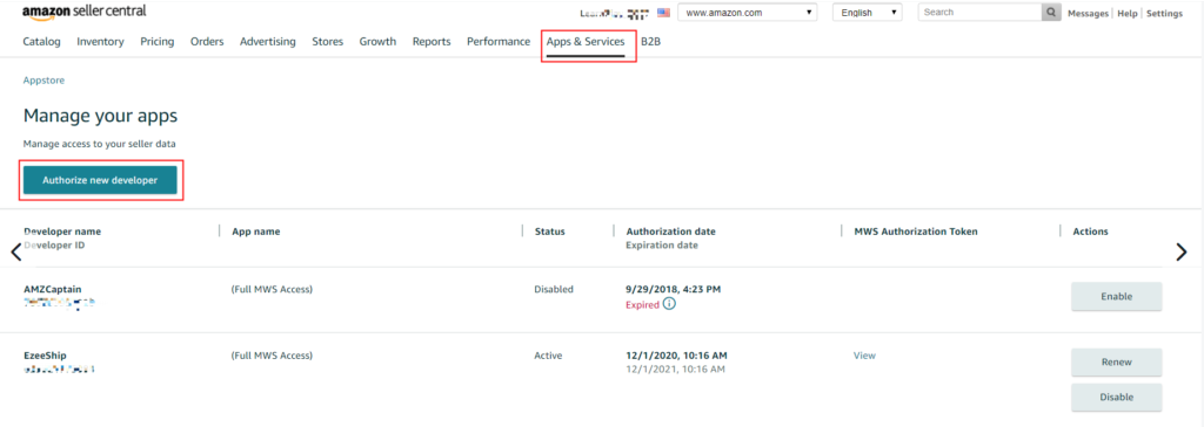Click the Actions column header
Screen dimensions: 1204x428
(x=1090, y=231)
